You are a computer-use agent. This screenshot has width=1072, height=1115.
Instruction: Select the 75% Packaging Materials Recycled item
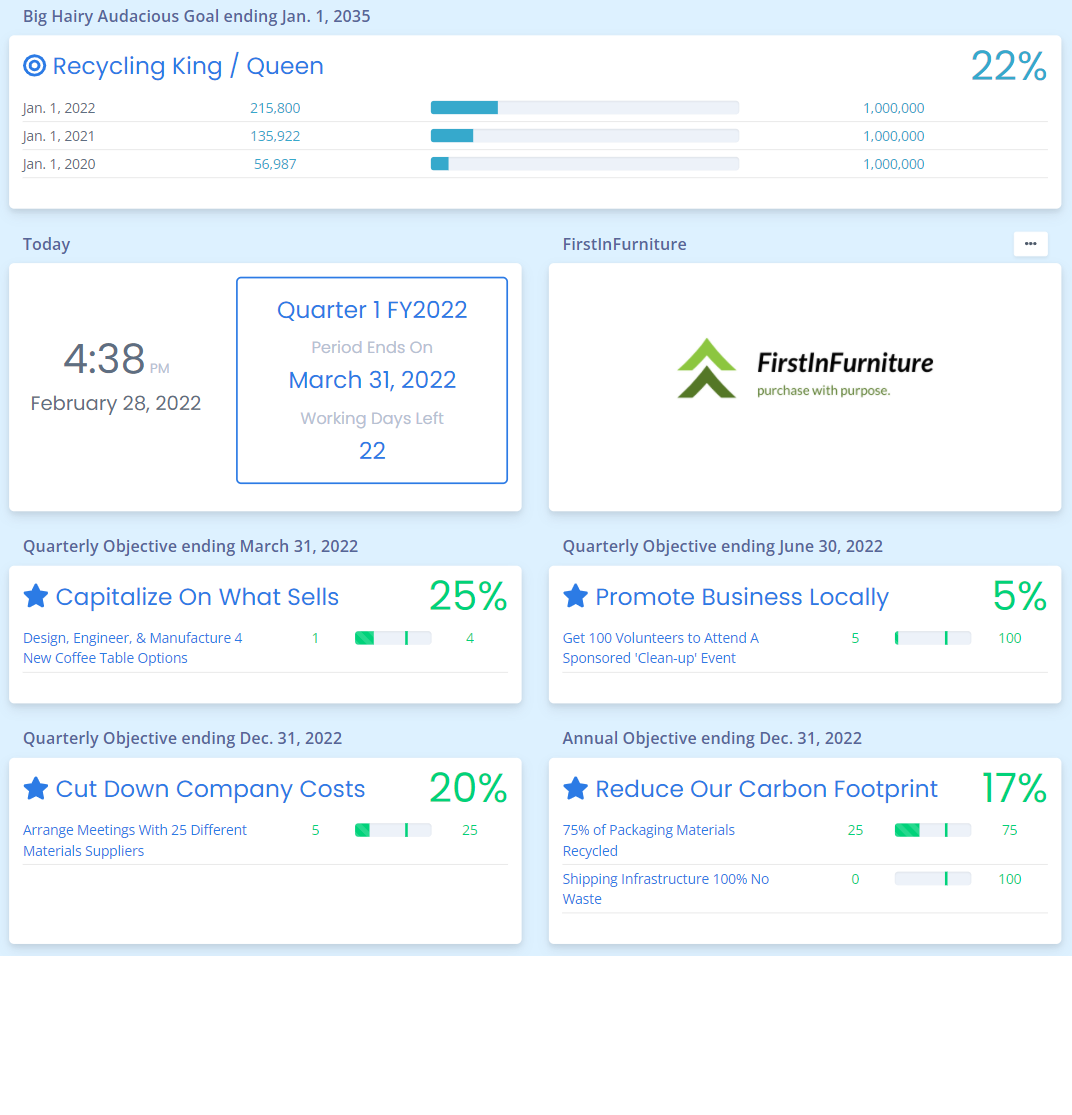click(x=647, y=840)
